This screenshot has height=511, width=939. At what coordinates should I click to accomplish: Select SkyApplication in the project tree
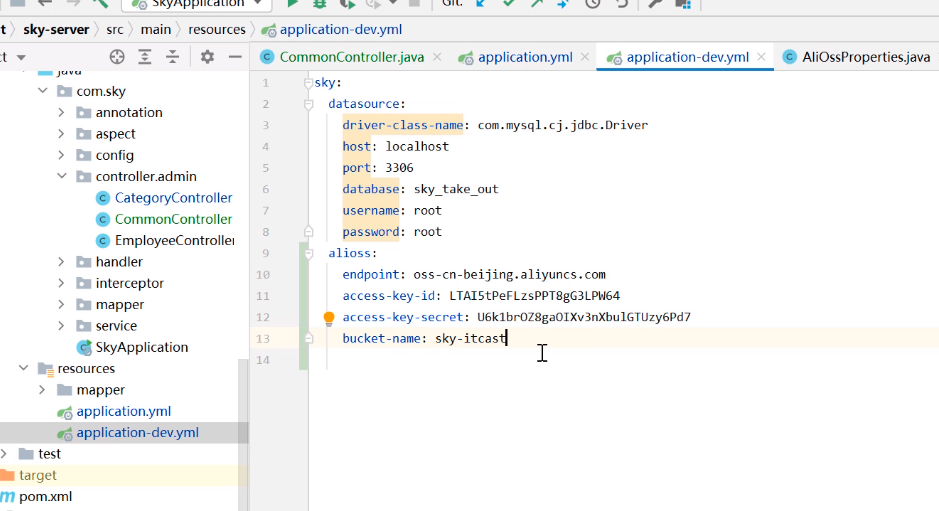tap(141, 347)
